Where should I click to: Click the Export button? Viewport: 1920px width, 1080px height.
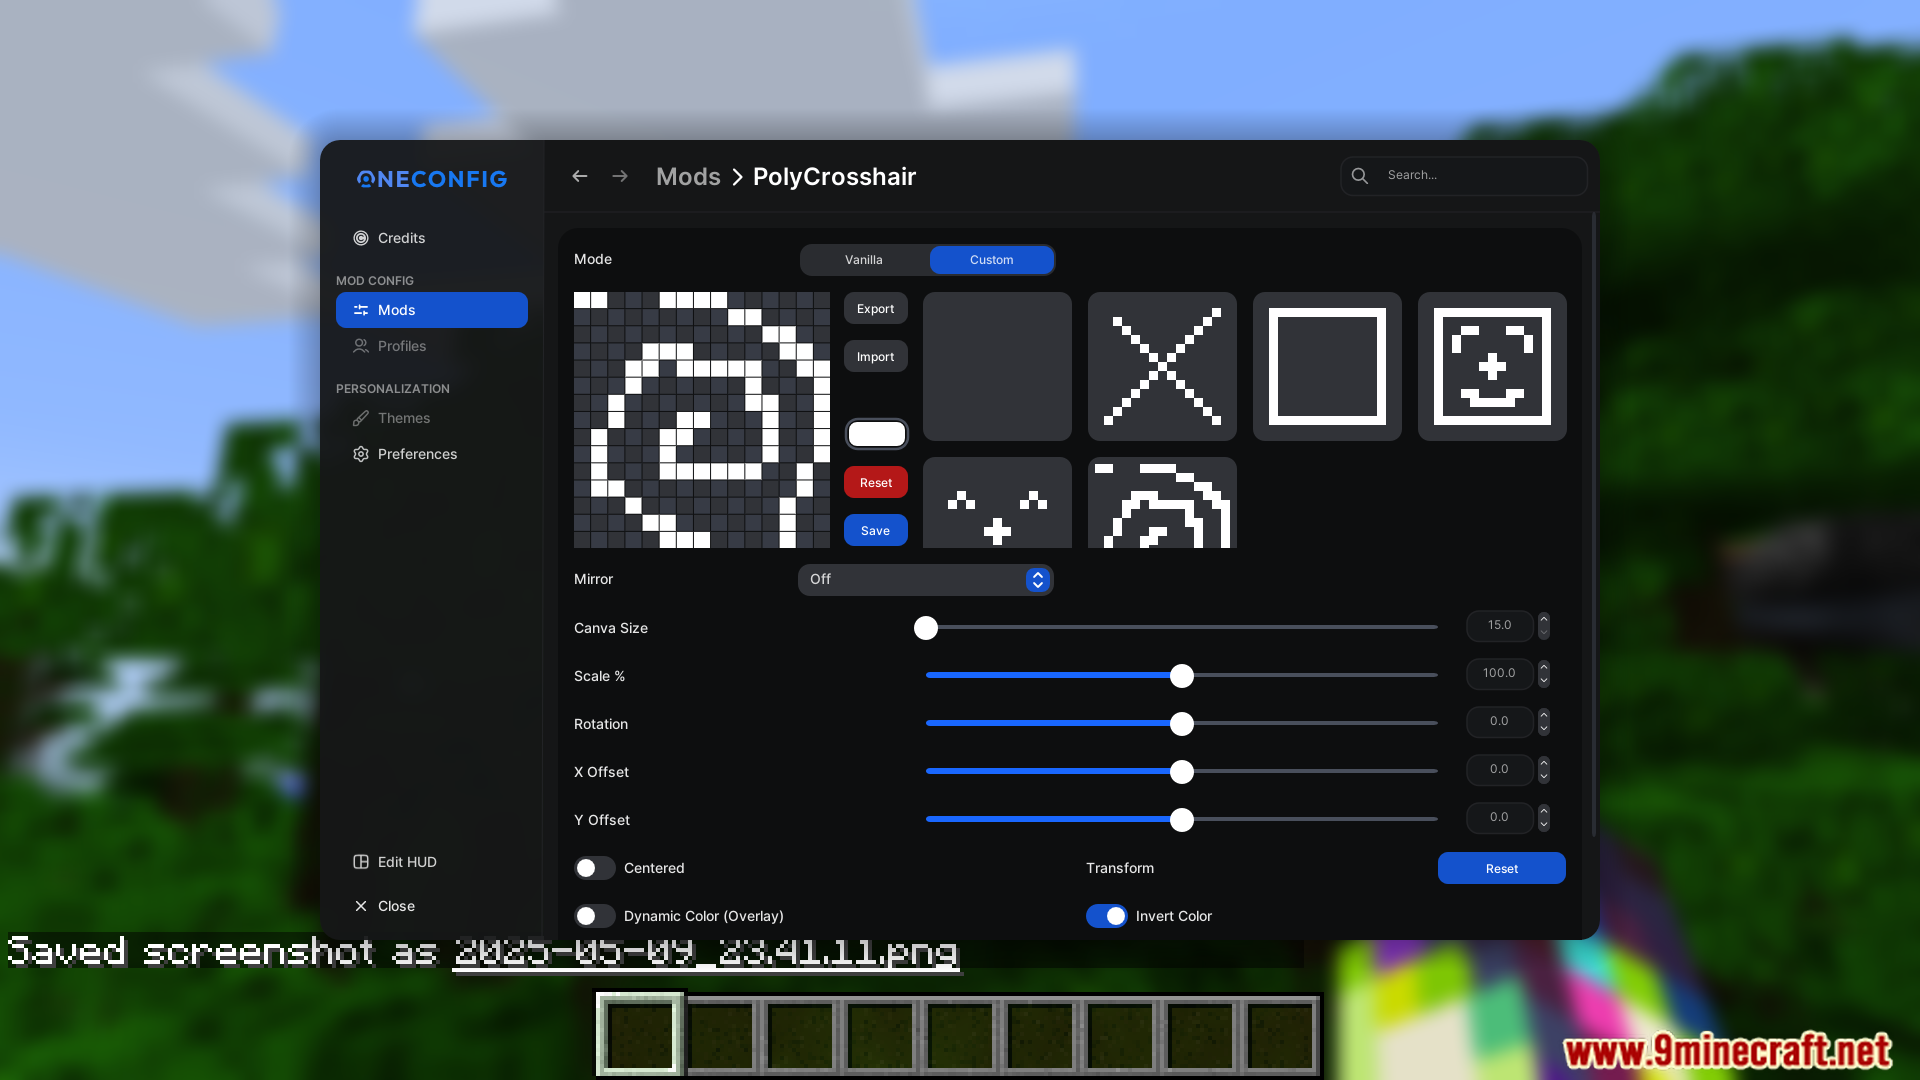point(876,309)
